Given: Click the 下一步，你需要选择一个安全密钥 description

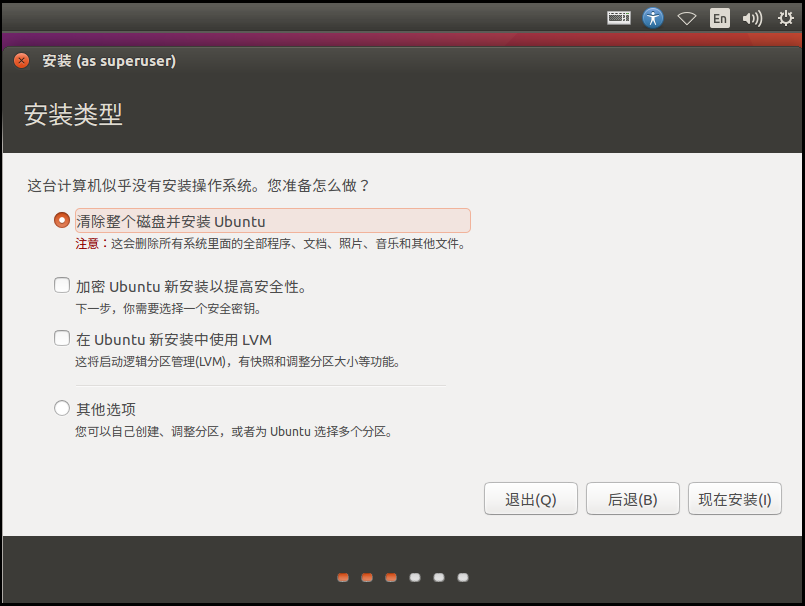Looking at the screenshot, I should pyautogui.click(x=168, y=308).
